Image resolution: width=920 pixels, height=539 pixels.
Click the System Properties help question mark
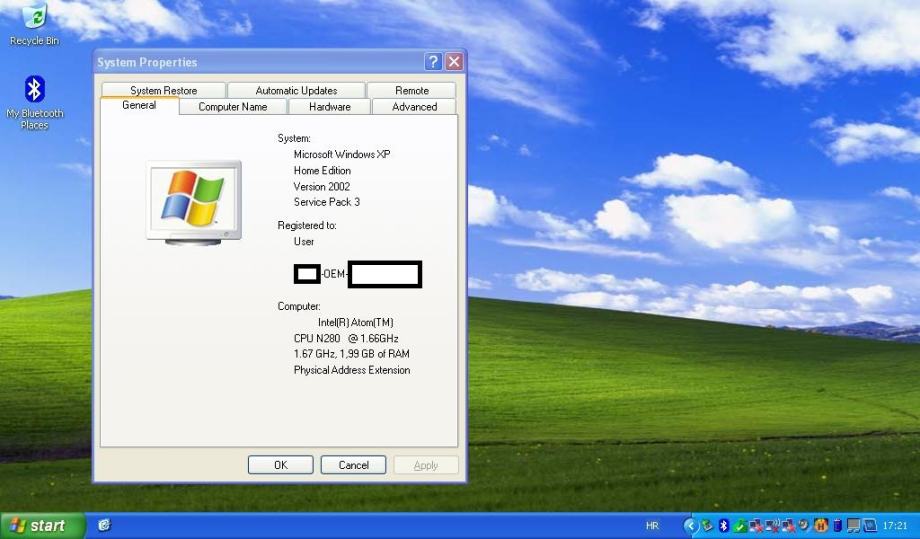(x=433, y=62)
